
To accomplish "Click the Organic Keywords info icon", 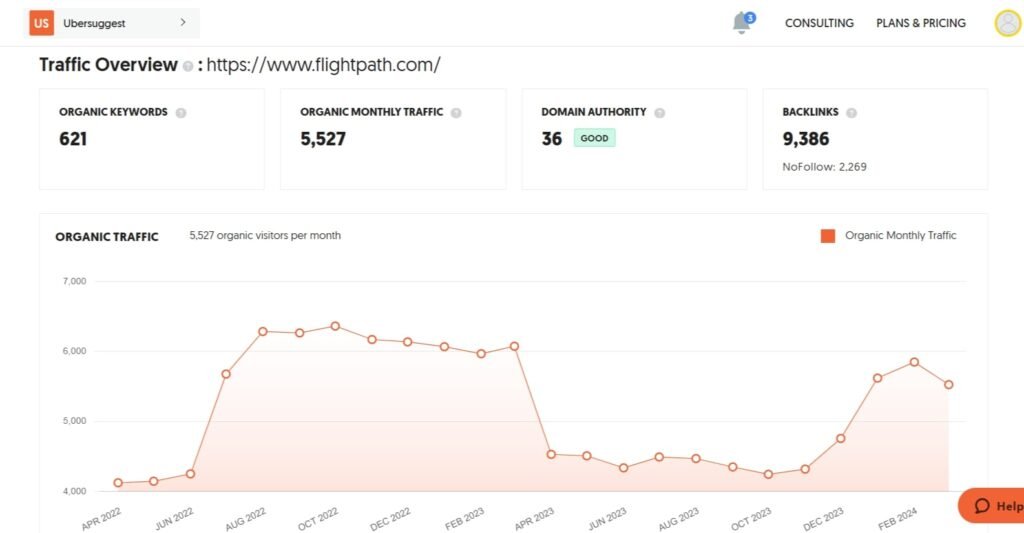I will point(181,112).
